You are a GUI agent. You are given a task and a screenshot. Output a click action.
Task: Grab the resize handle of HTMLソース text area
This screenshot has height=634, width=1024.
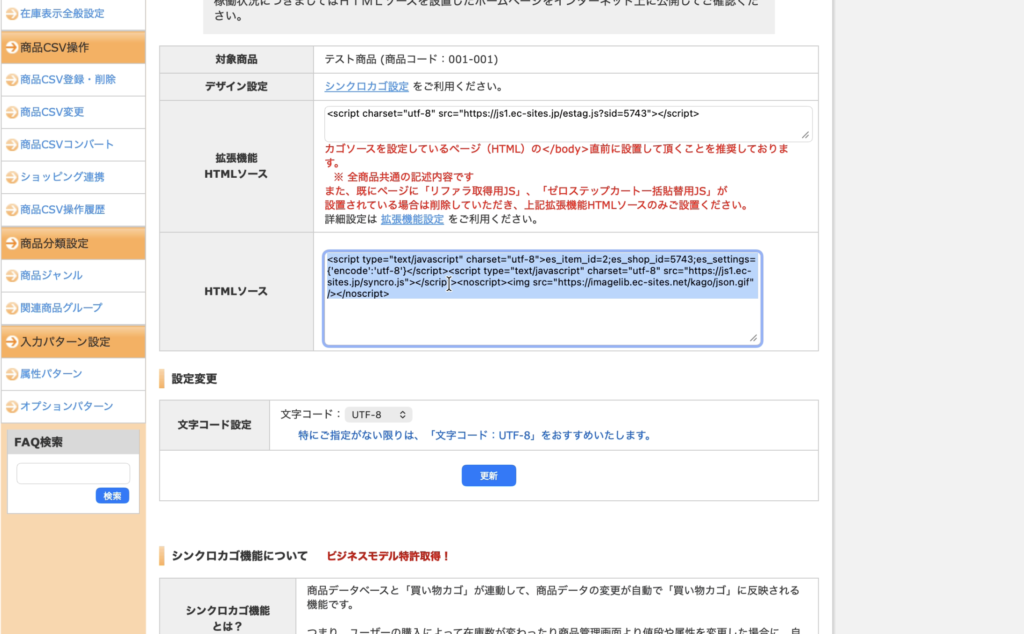(x=754, y=338)
